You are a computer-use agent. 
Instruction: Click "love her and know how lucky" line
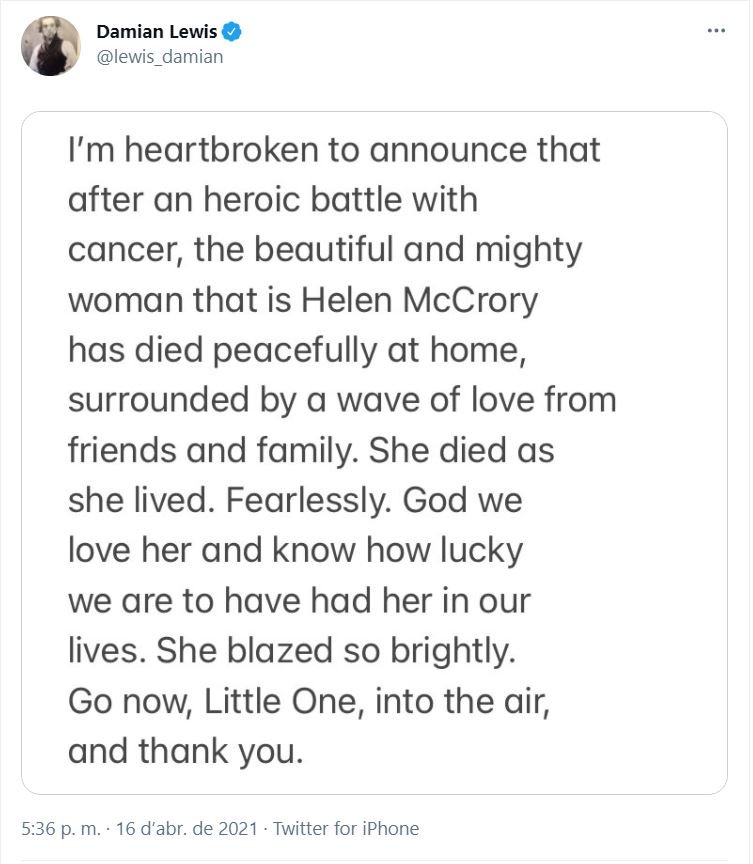coord(295,550)
